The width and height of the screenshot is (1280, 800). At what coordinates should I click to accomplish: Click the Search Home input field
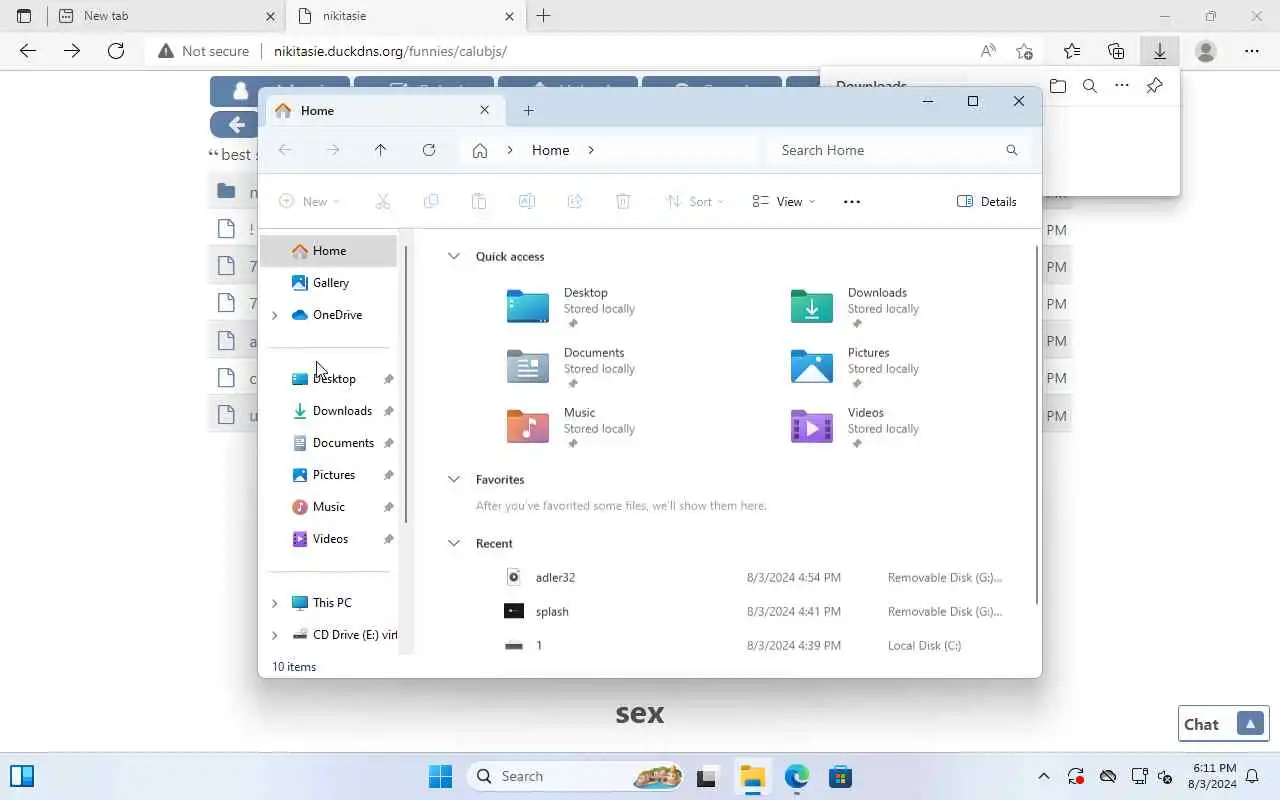tap(900, 150)
